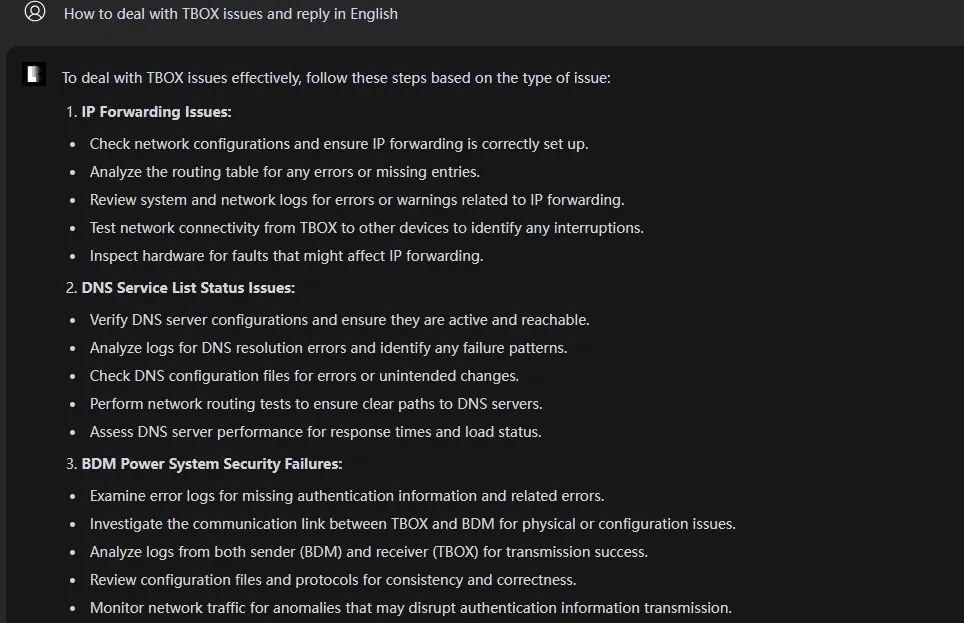Click the user question about TBOX issues
964x623 pixels.
[x=230, y=14]
